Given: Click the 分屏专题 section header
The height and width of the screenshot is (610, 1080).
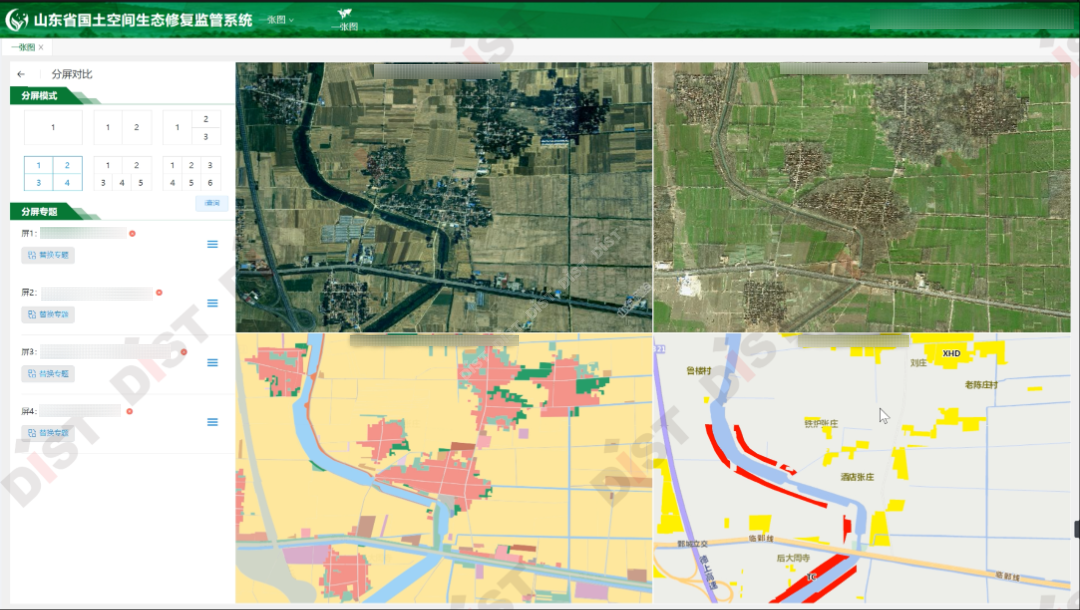Looking at the screenshot, I should pyautogui.click(x=39, y=211).
